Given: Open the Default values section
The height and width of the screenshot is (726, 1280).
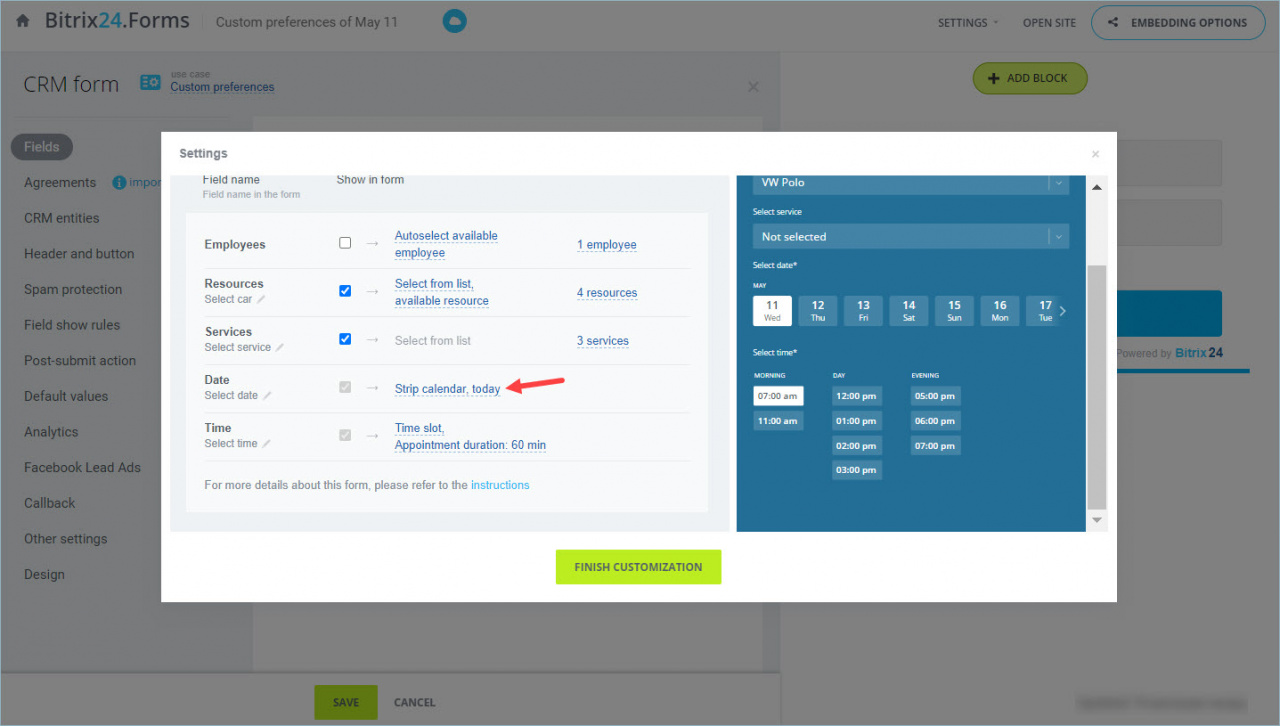Looking at the screenshot, I should [66, 396].
